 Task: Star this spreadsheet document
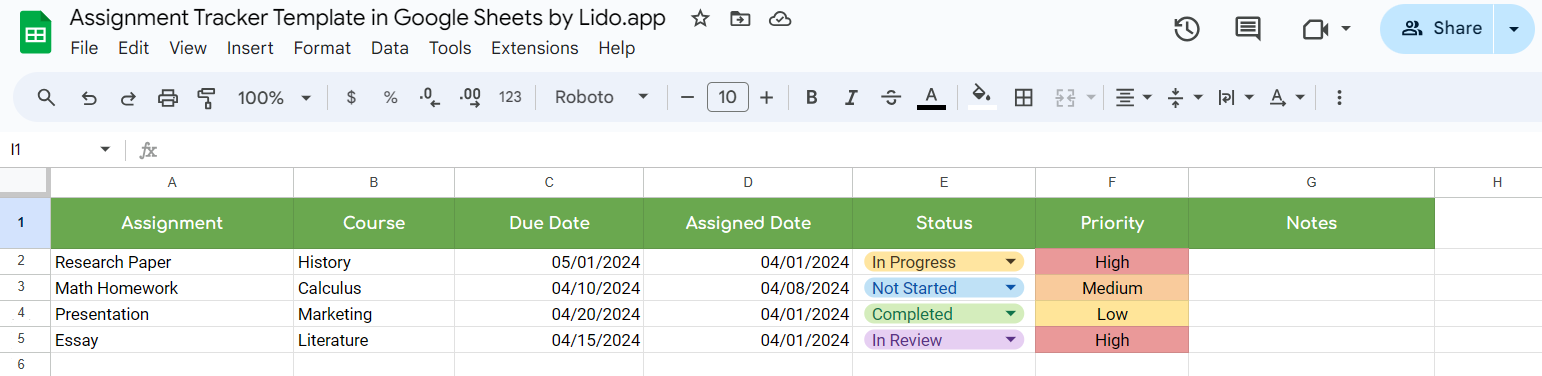tap(701, 19)
